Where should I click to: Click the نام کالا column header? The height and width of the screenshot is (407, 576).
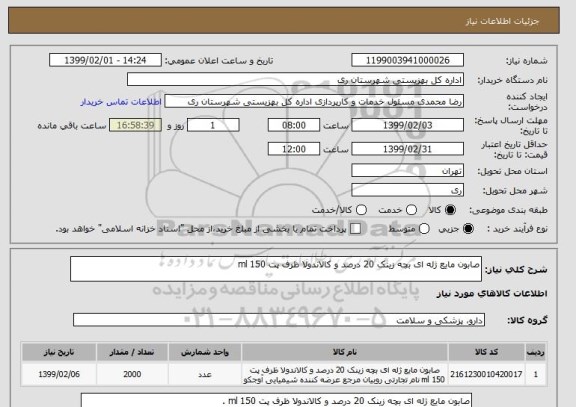[345, 352]
